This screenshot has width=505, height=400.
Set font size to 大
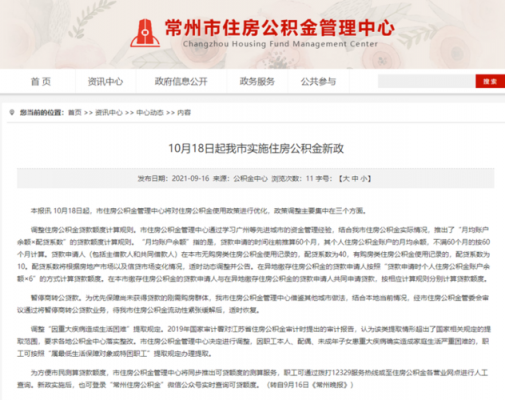[x=346, y=179]
